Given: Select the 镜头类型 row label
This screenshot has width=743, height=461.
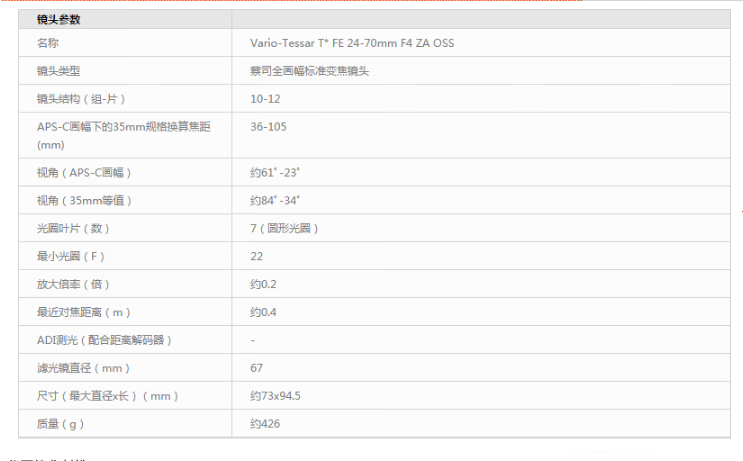Looking at the screenshot, I should pos(58,71).
